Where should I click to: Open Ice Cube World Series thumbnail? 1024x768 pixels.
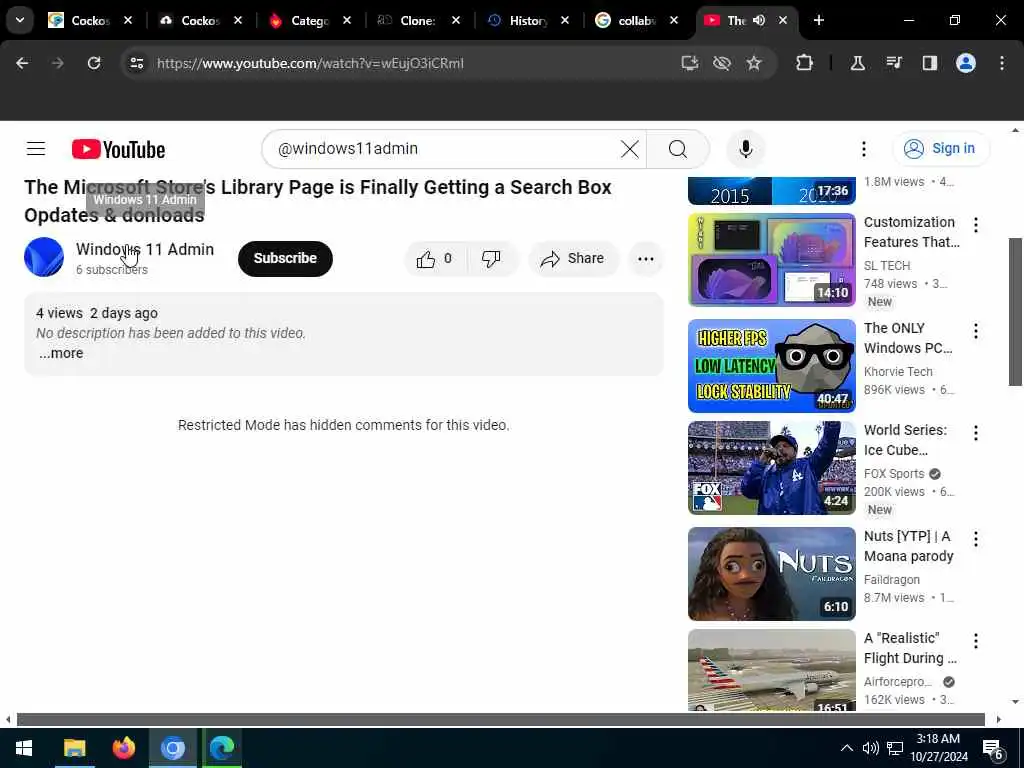pyautogui.click(x=771, y=468)
